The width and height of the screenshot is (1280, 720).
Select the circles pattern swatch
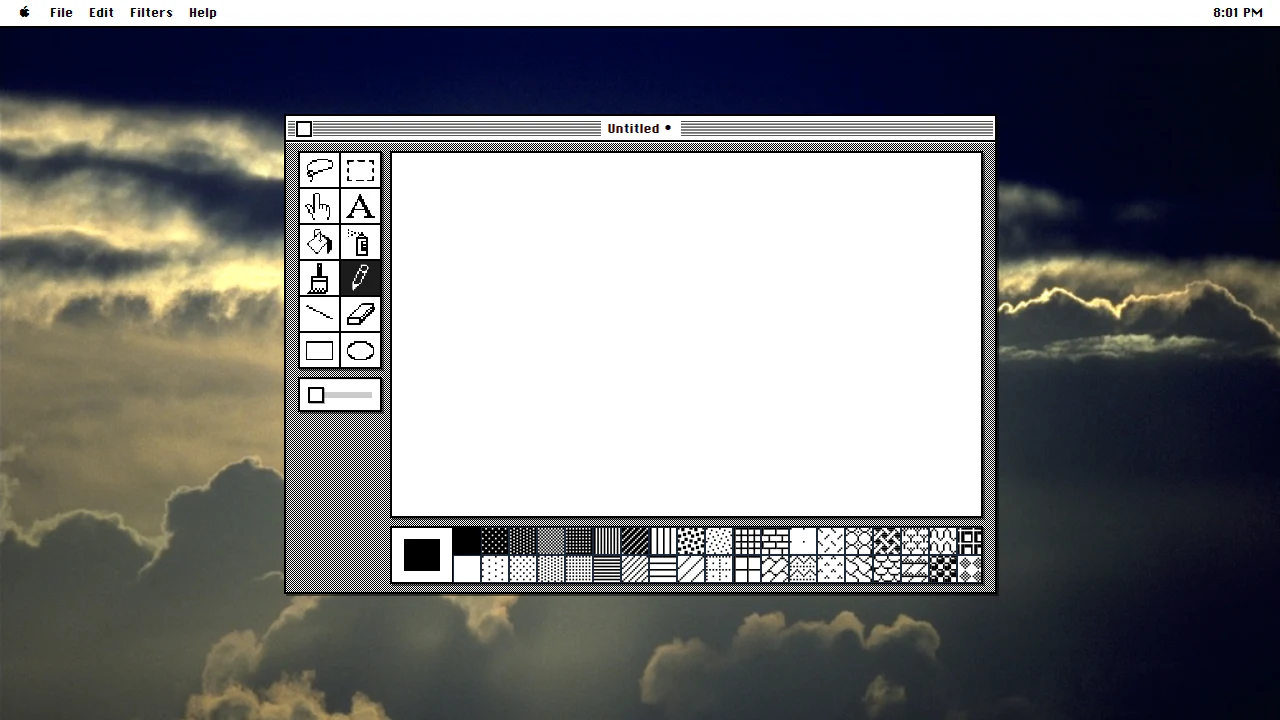coord(859,542)
